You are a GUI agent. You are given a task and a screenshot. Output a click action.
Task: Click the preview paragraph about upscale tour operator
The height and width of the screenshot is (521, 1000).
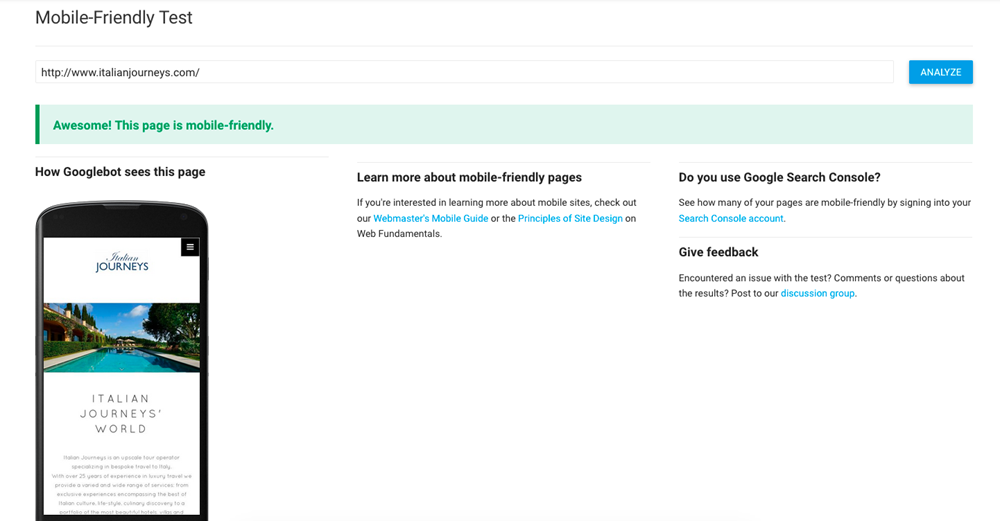[121, 484]
